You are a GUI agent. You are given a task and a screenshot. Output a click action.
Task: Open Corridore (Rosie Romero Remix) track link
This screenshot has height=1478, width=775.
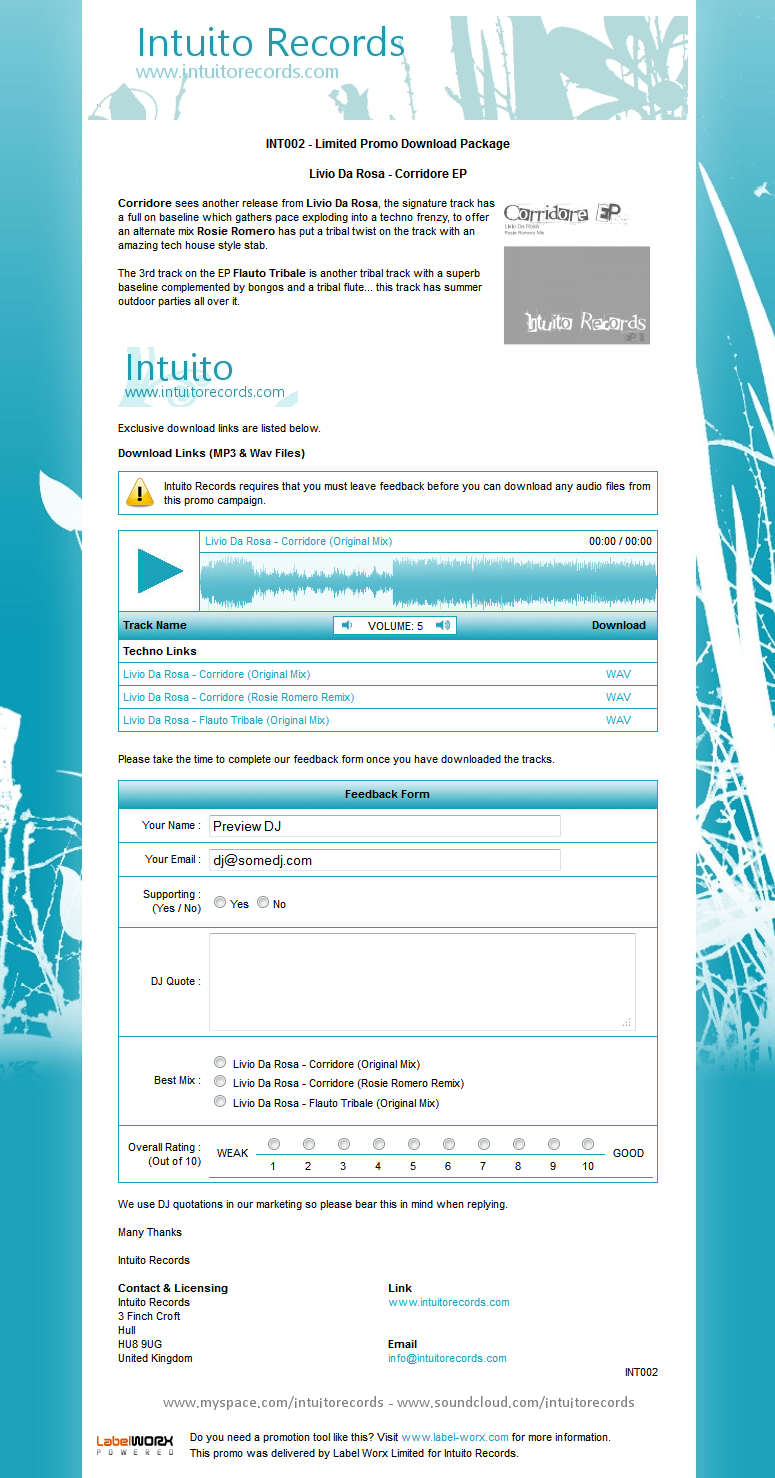pyautogui.click(x=238, y=697)
